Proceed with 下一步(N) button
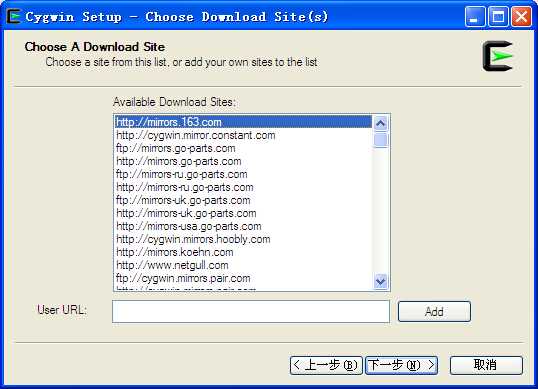This screenshot has height=389, width=538. [402, 365]
